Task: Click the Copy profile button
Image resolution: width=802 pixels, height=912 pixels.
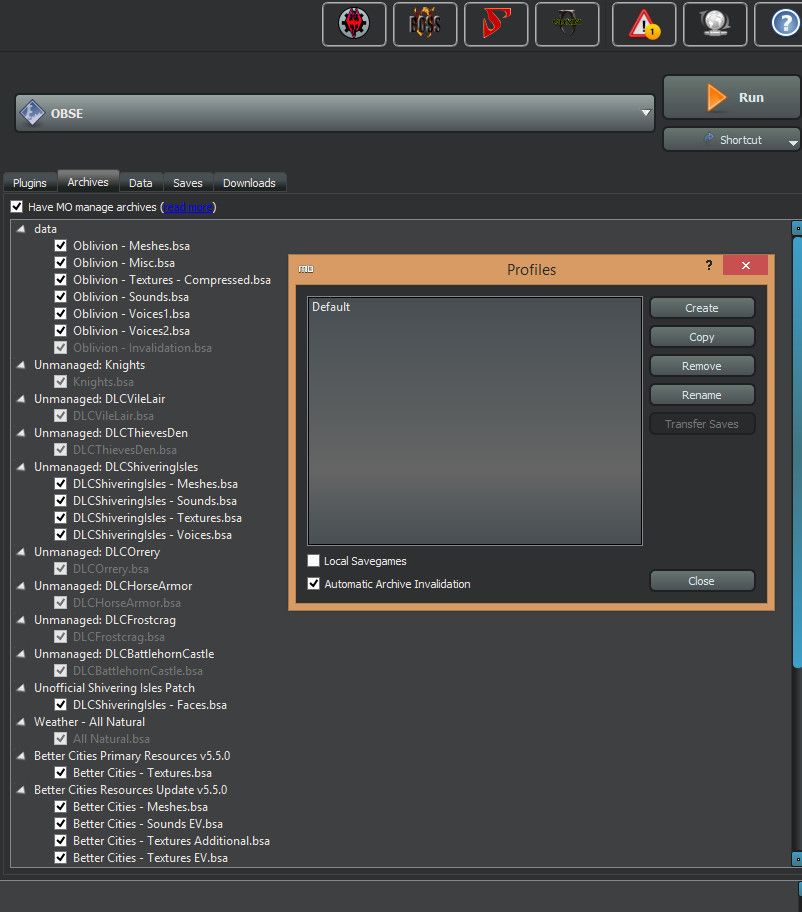Action: [702, 337]
